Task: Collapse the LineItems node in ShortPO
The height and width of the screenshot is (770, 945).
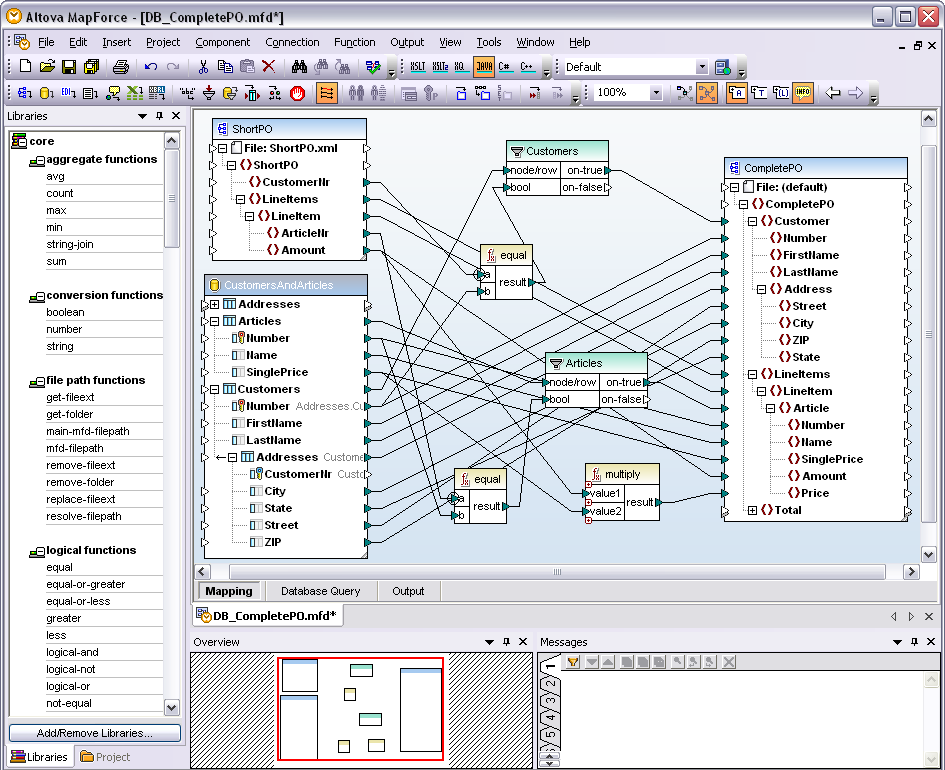Action: click(x=240, y=199)
